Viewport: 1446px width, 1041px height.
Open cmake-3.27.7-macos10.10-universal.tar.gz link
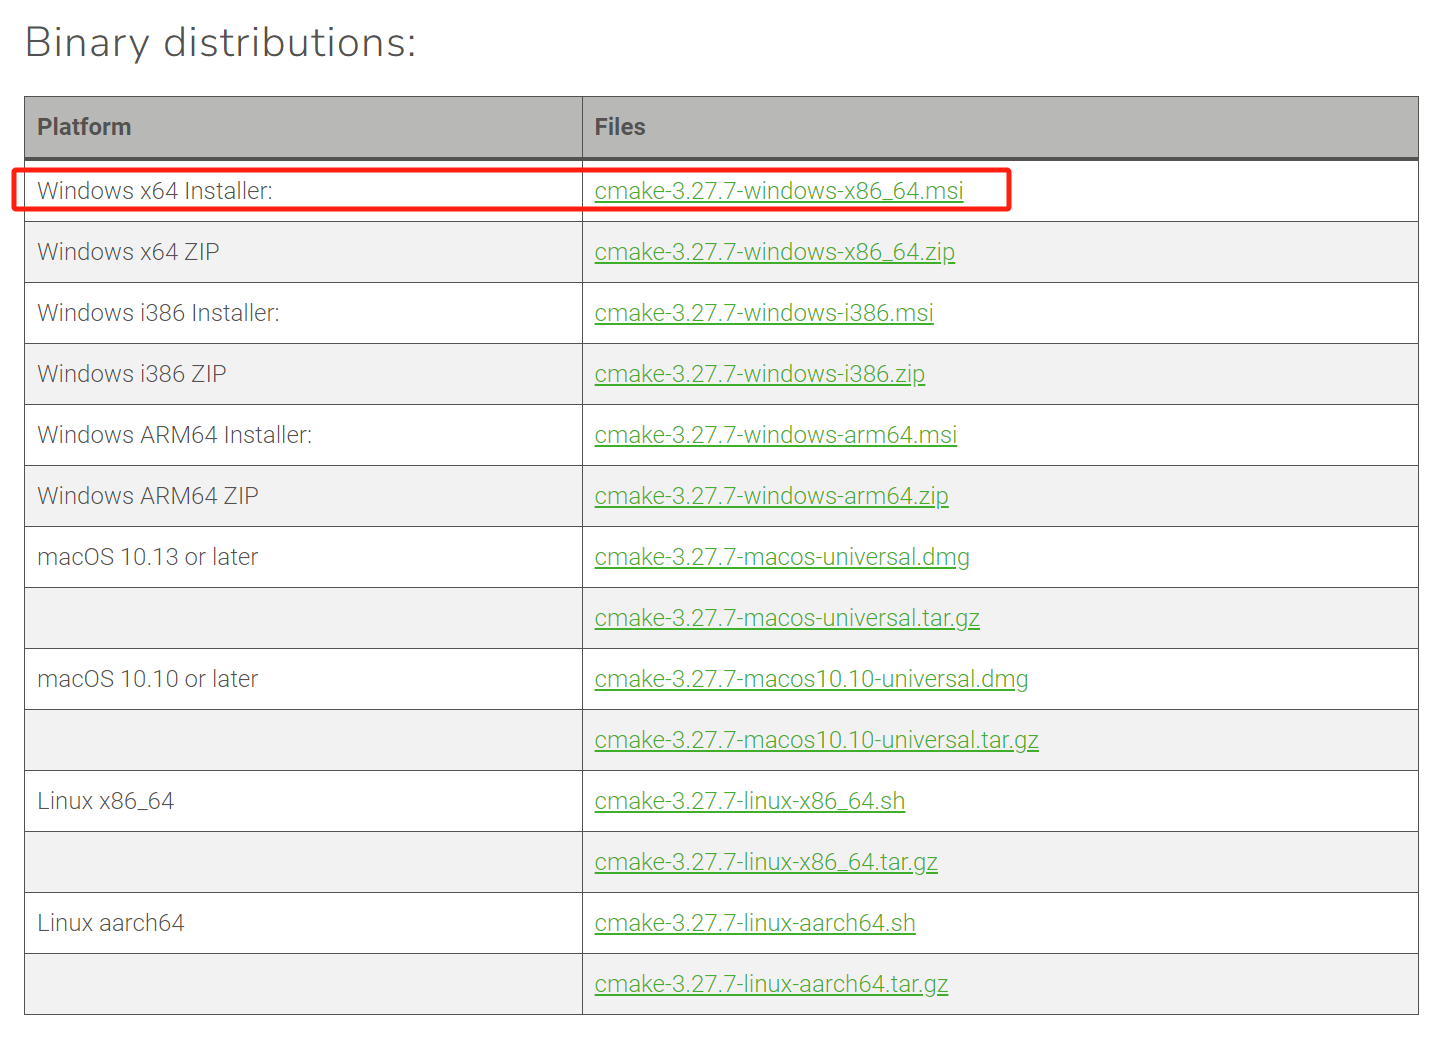click(817, 740)
